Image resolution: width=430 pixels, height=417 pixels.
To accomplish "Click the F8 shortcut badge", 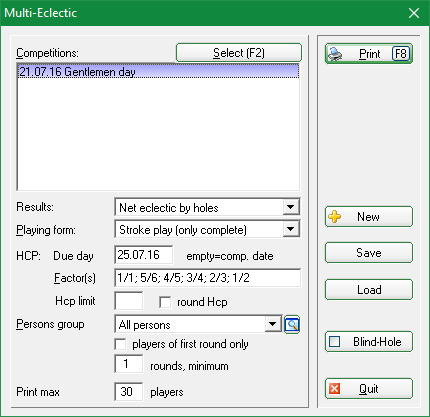I will pyautogui.click(x=400, y=54).
